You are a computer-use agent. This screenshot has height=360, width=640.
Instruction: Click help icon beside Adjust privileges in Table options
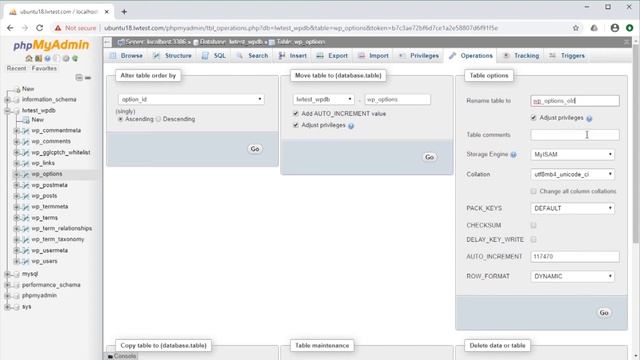[x=589, y=118]
